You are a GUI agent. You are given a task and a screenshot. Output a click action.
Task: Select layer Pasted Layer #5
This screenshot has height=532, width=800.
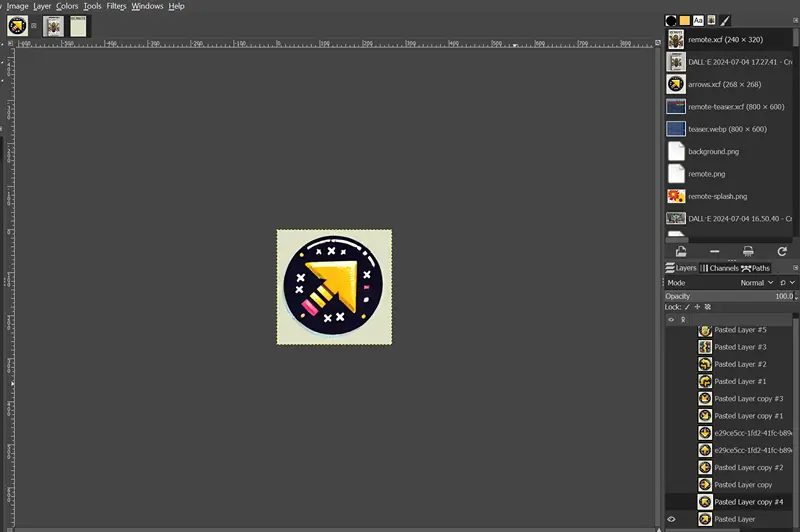pos(729,330)
